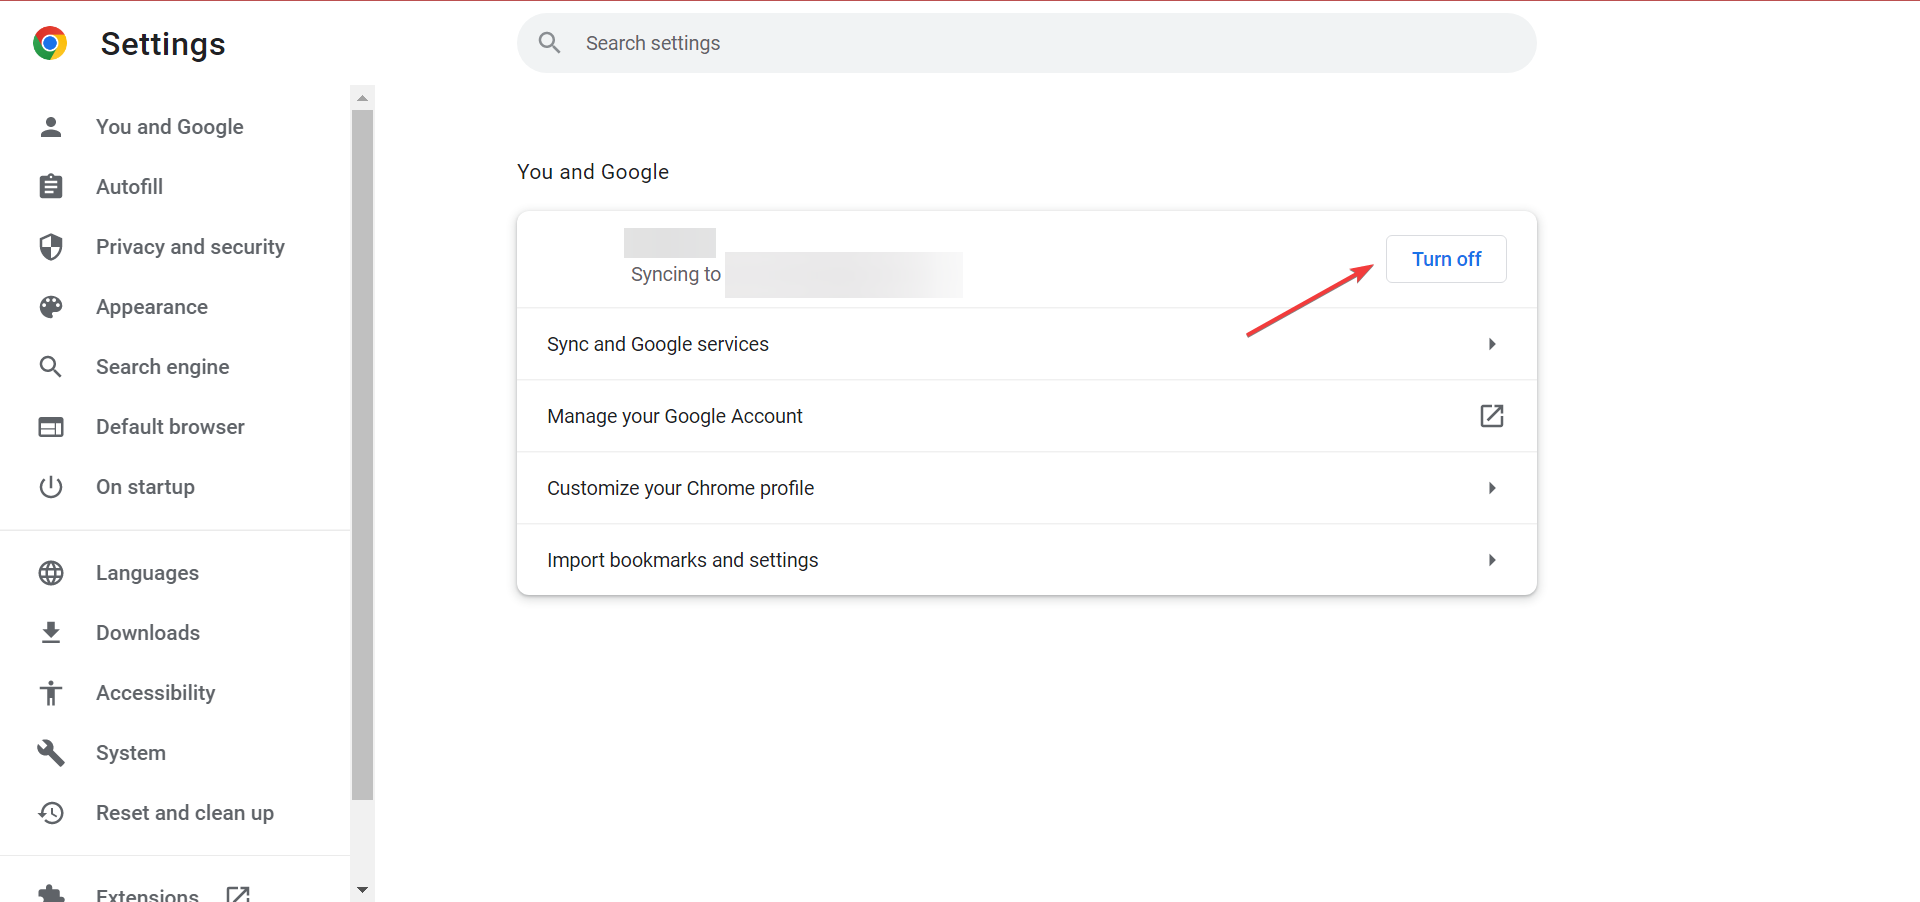This screenshot has width=1920, height=902.
Task: Click the Search settings input field
Action: (x=1026, y=43)
